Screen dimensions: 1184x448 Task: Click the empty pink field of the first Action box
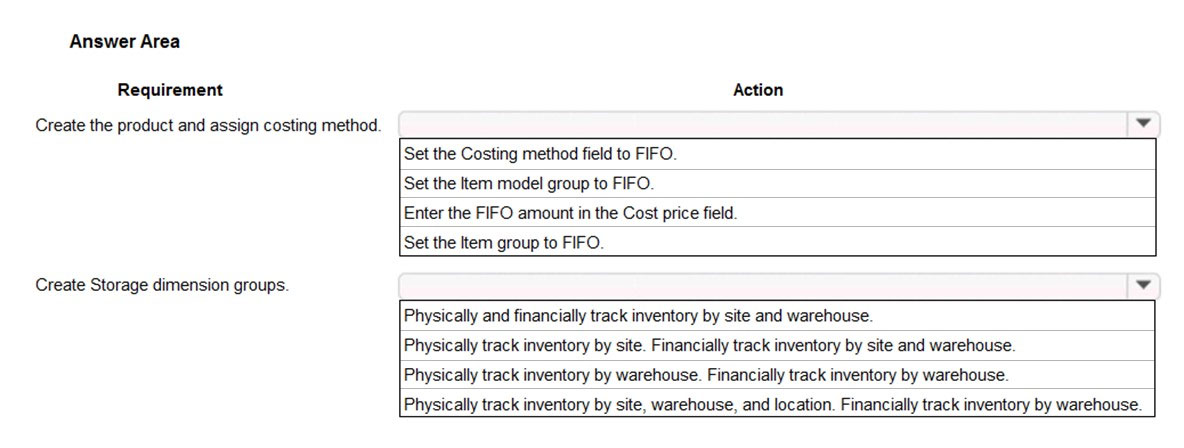point(763,124)
